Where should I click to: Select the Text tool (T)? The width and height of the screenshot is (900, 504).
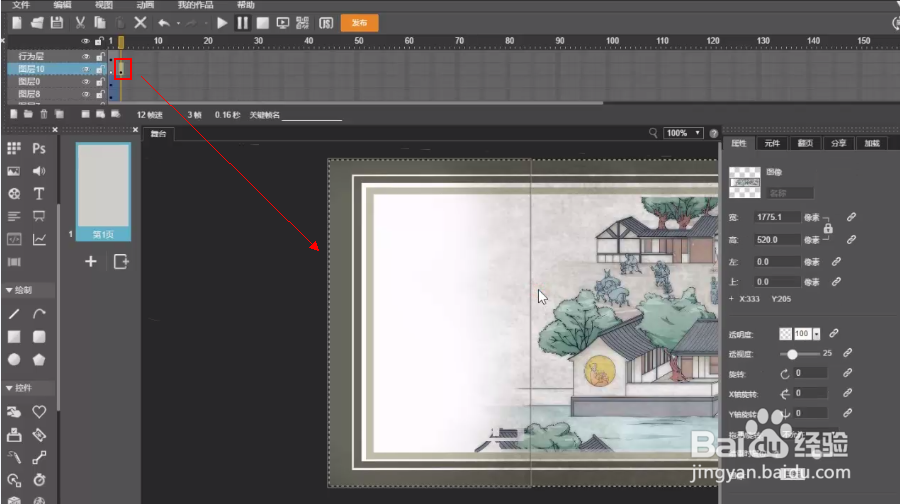[x=39, y=193]
